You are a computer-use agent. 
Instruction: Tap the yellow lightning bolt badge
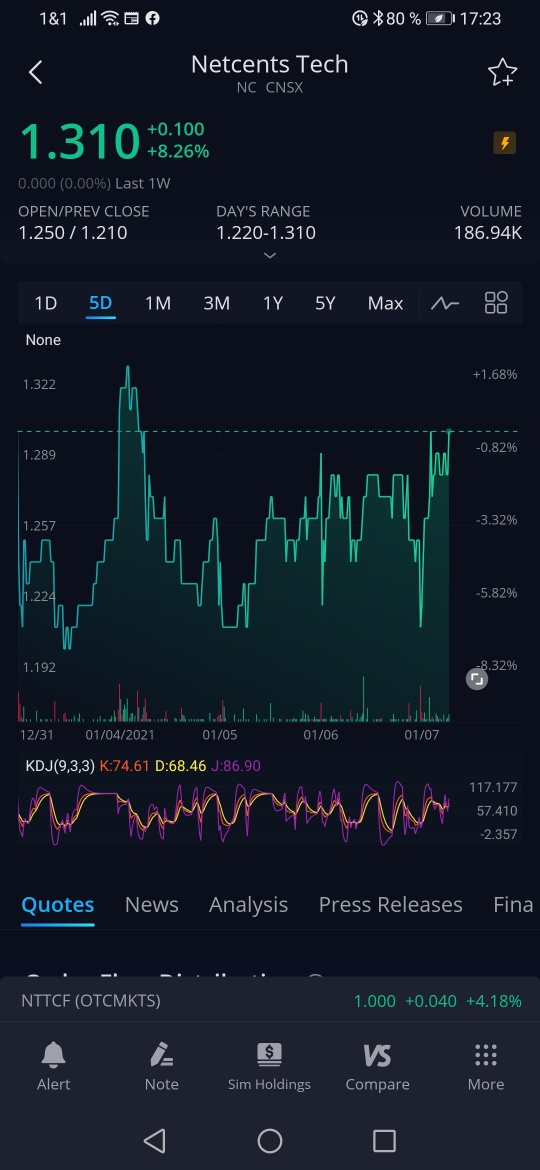[505, 143]
